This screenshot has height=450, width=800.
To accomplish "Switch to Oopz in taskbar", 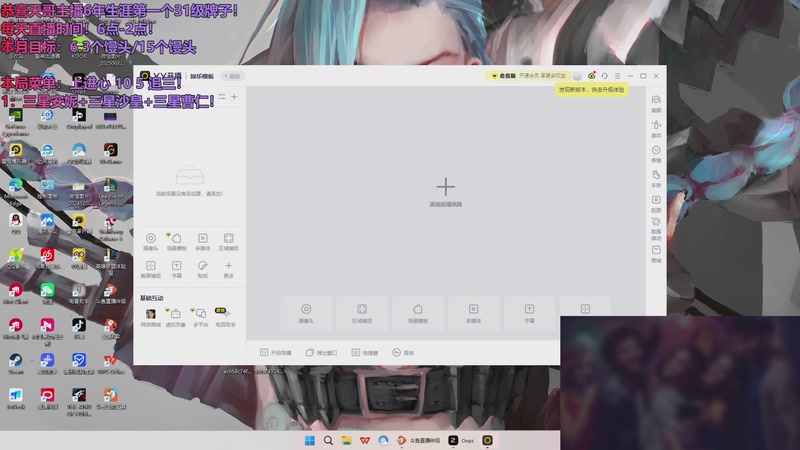I will [461, 440].
